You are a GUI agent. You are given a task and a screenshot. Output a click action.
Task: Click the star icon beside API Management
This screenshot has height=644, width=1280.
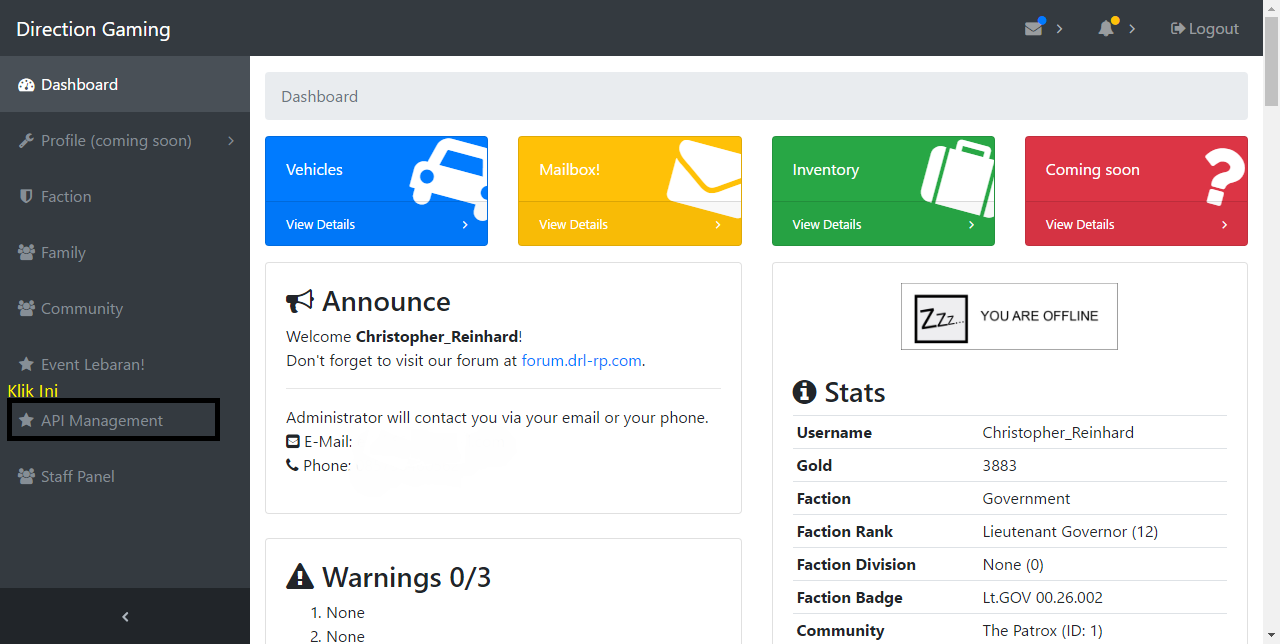[27, 421]
